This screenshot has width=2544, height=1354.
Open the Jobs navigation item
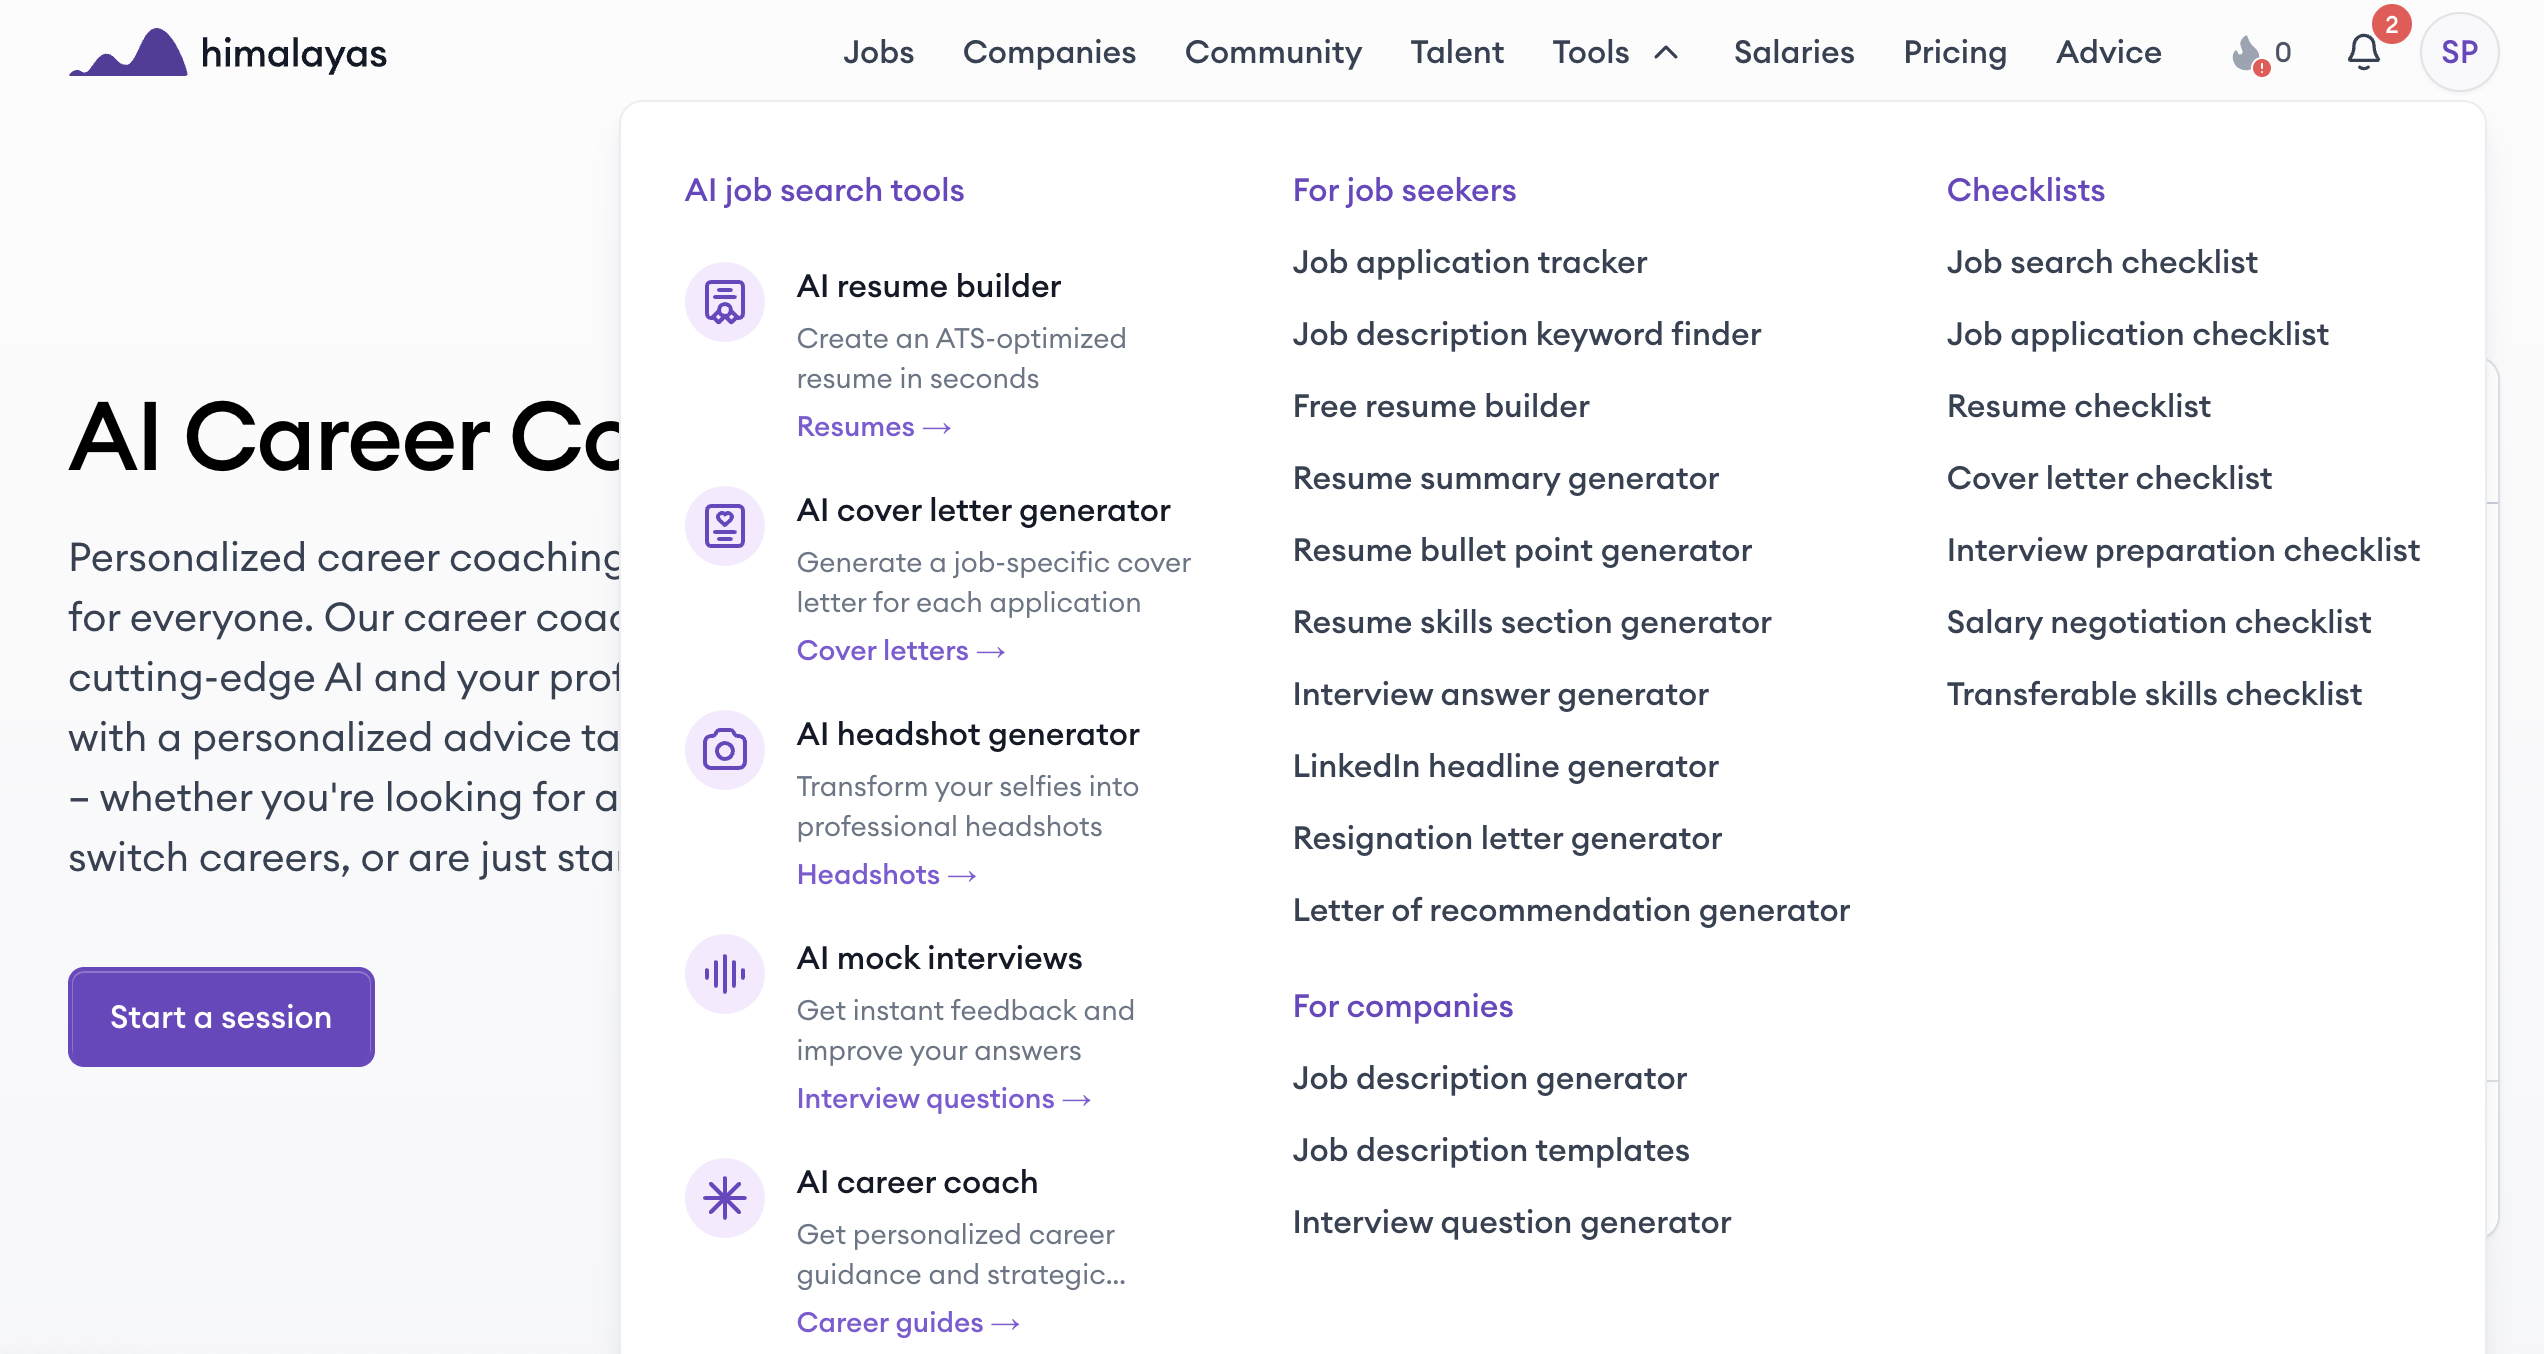pos(878,52)
